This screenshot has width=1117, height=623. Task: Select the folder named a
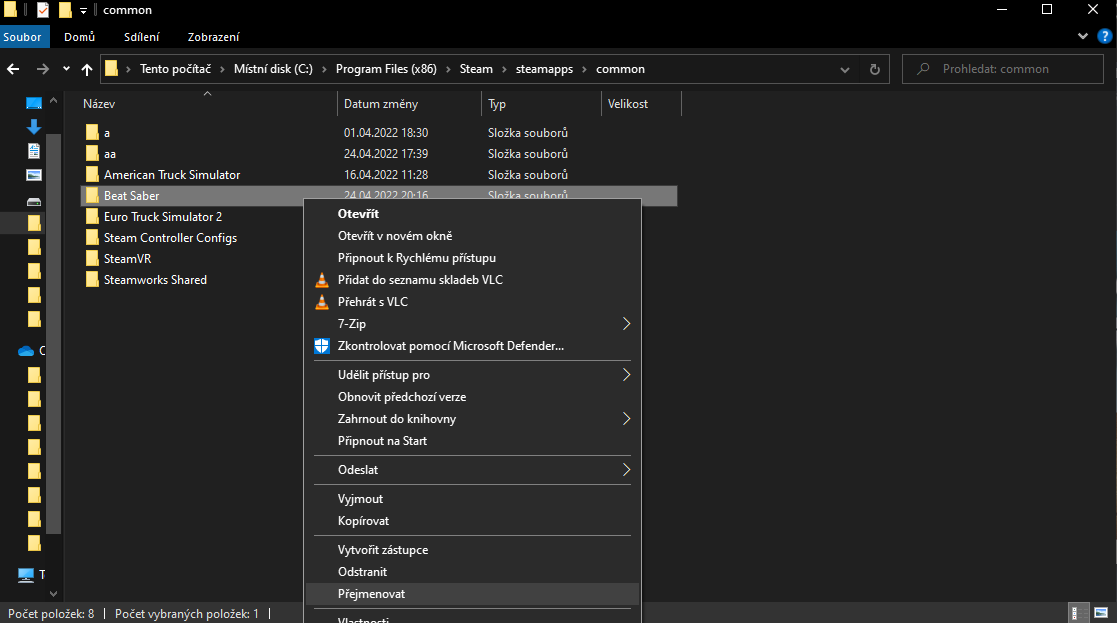pos(107,133)
